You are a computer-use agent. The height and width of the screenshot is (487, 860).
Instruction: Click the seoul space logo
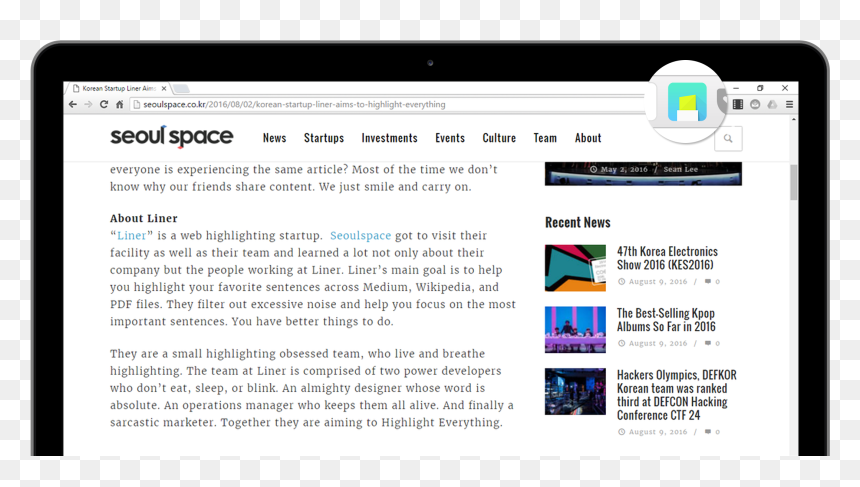[172, 137]
